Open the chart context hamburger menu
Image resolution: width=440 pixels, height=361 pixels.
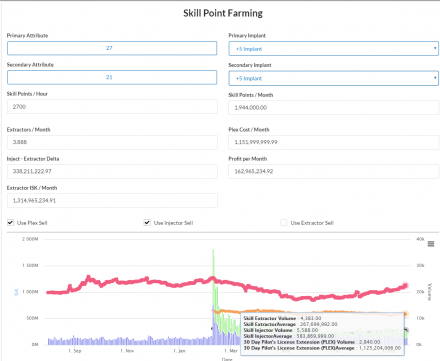pos(431,244)
